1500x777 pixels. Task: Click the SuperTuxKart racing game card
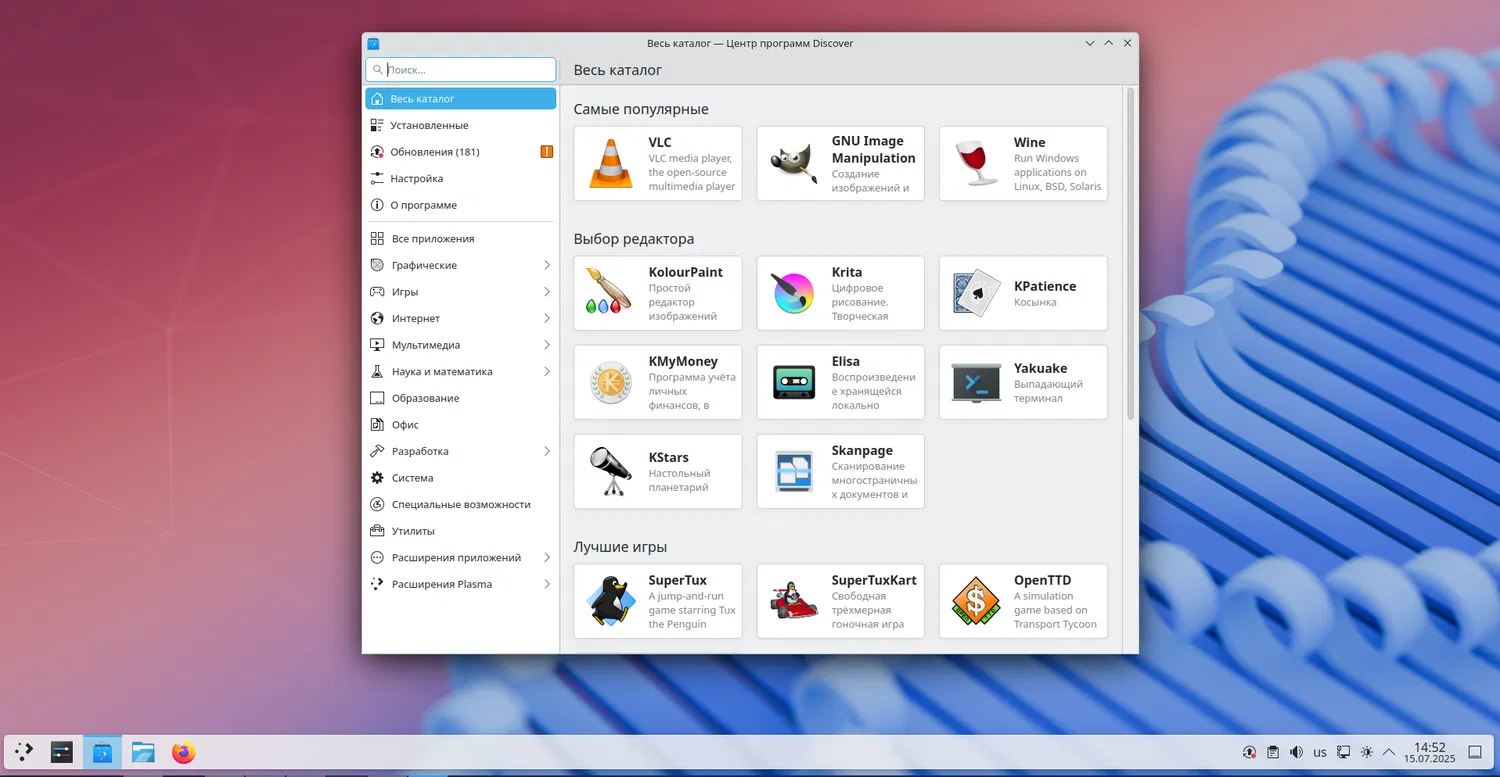tap(841, 601)
